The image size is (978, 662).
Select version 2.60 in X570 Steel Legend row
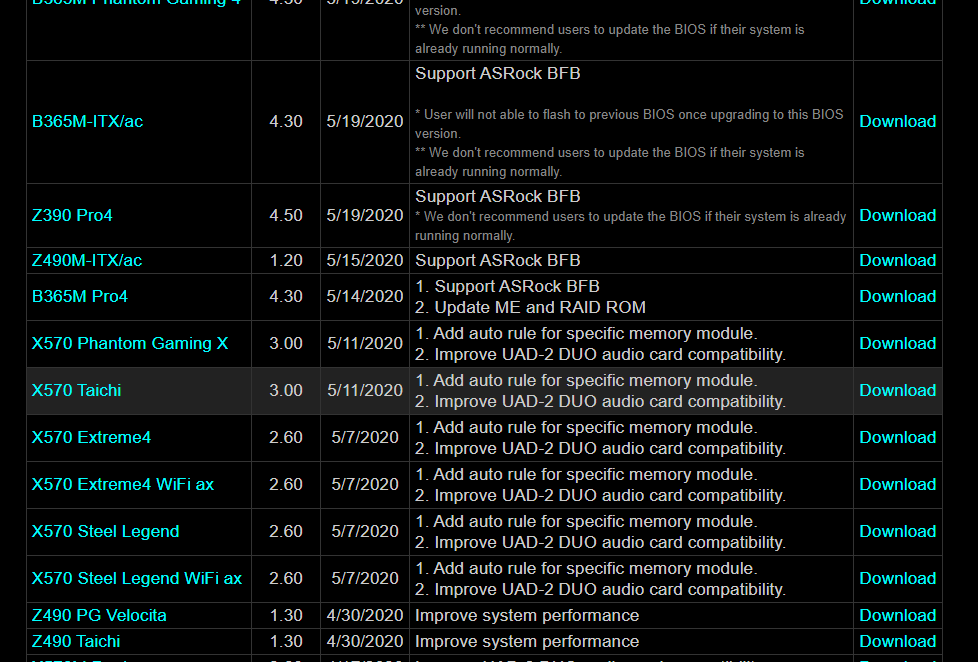point(286,532)
